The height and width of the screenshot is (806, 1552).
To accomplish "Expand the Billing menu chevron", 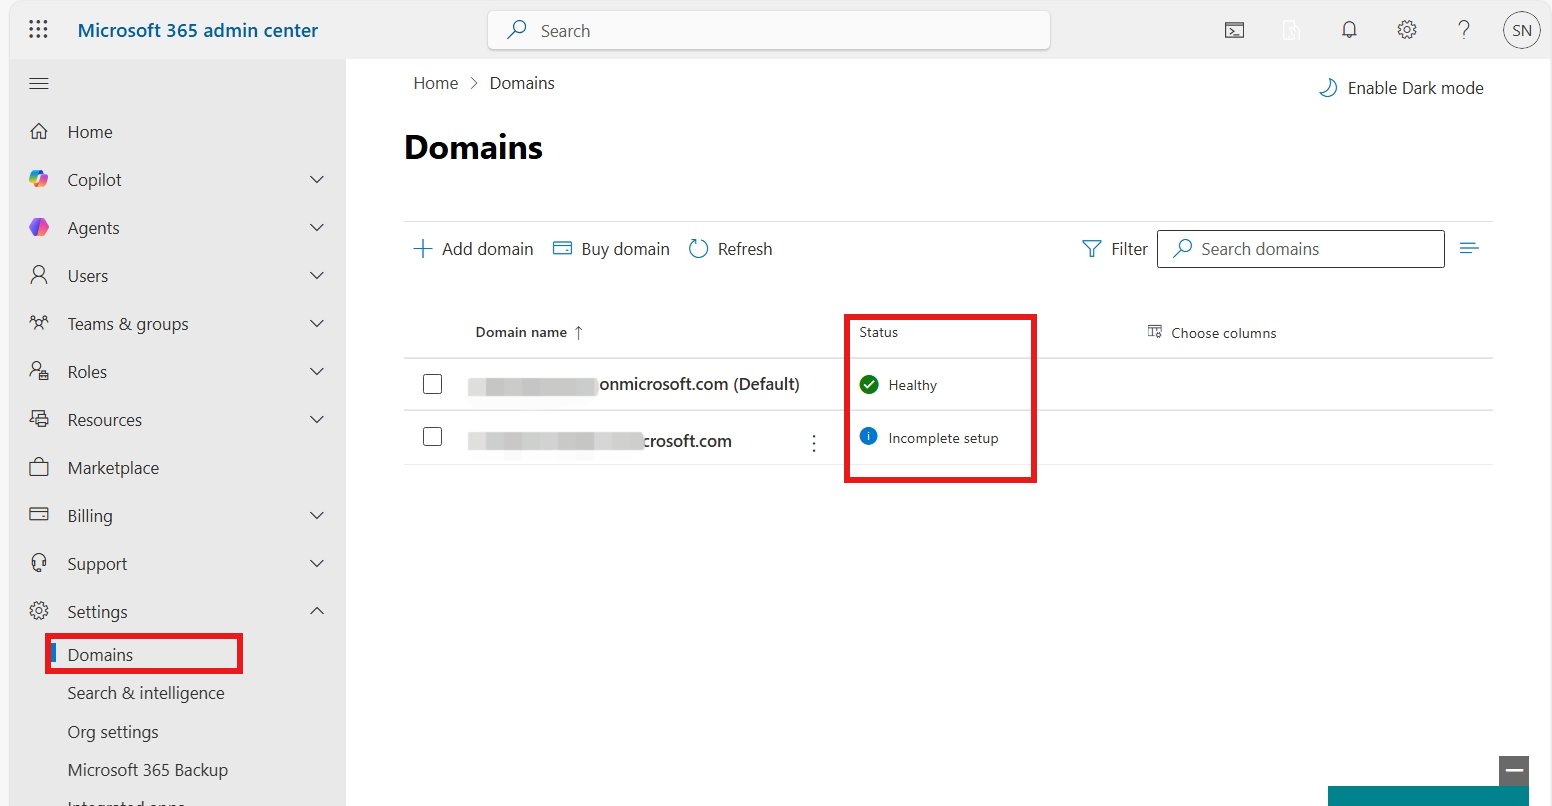I will (x=317, y=515).
